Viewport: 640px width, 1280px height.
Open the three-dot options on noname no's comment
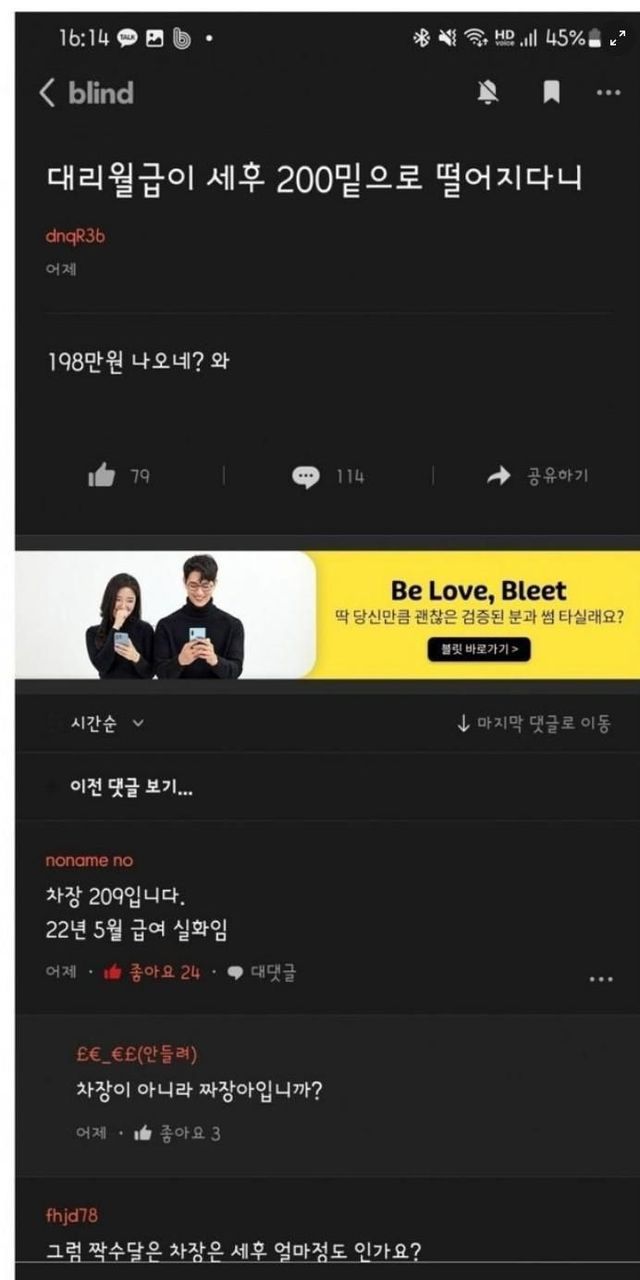click(601, 979)
